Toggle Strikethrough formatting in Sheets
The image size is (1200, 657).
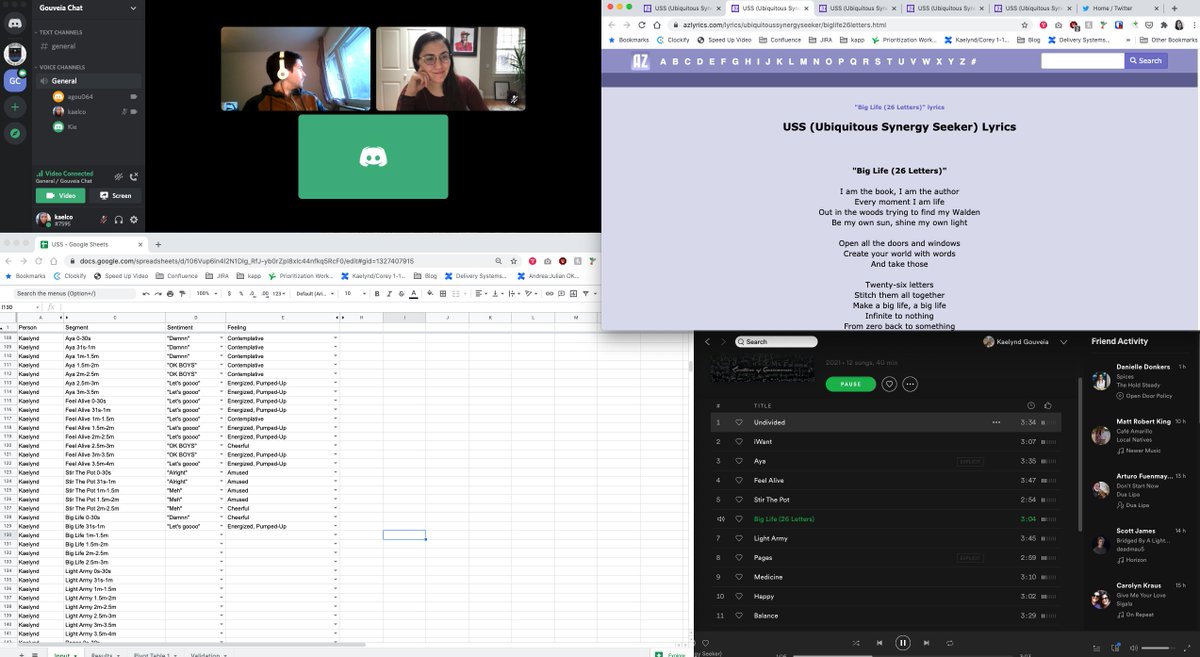(x=400, y=293)
